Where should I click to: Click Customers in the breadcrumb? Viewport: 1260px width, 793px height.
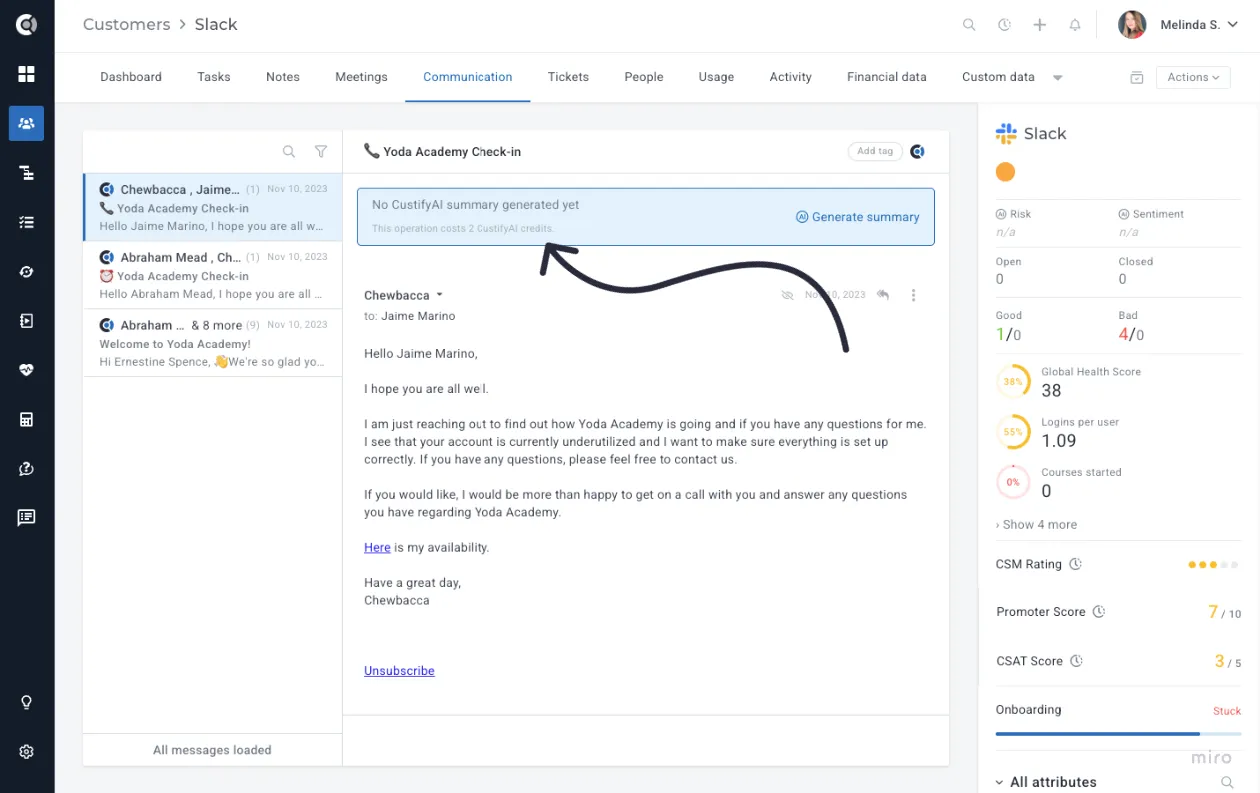pyautogui.click(x=127, y=24)
